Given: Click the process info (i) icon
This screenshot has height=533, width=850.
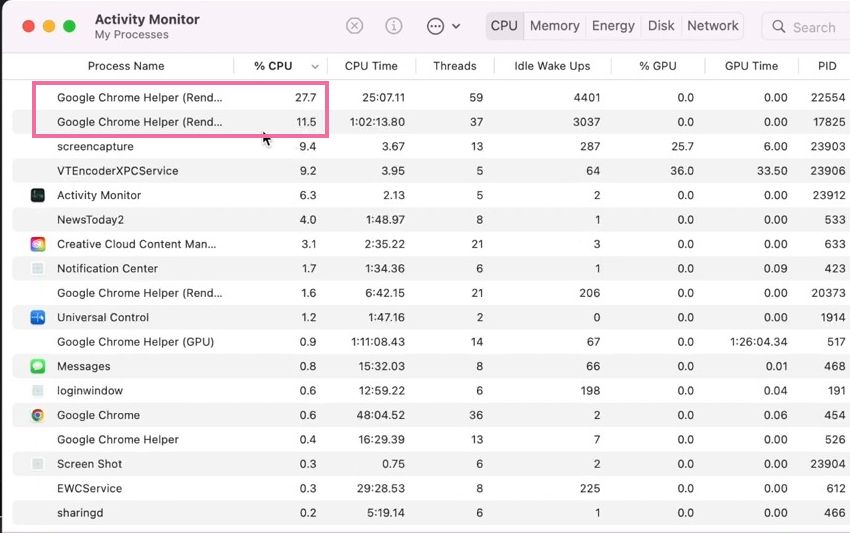Looking at the screenshot, I should click(x=394, y=26).
